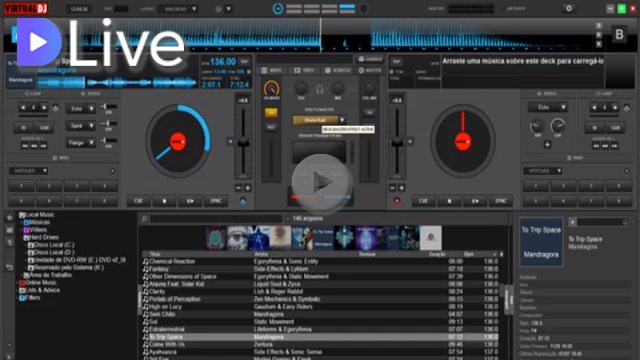640x360 pixels.
Task: Switch to the Scratch tab
Action: 338,71
